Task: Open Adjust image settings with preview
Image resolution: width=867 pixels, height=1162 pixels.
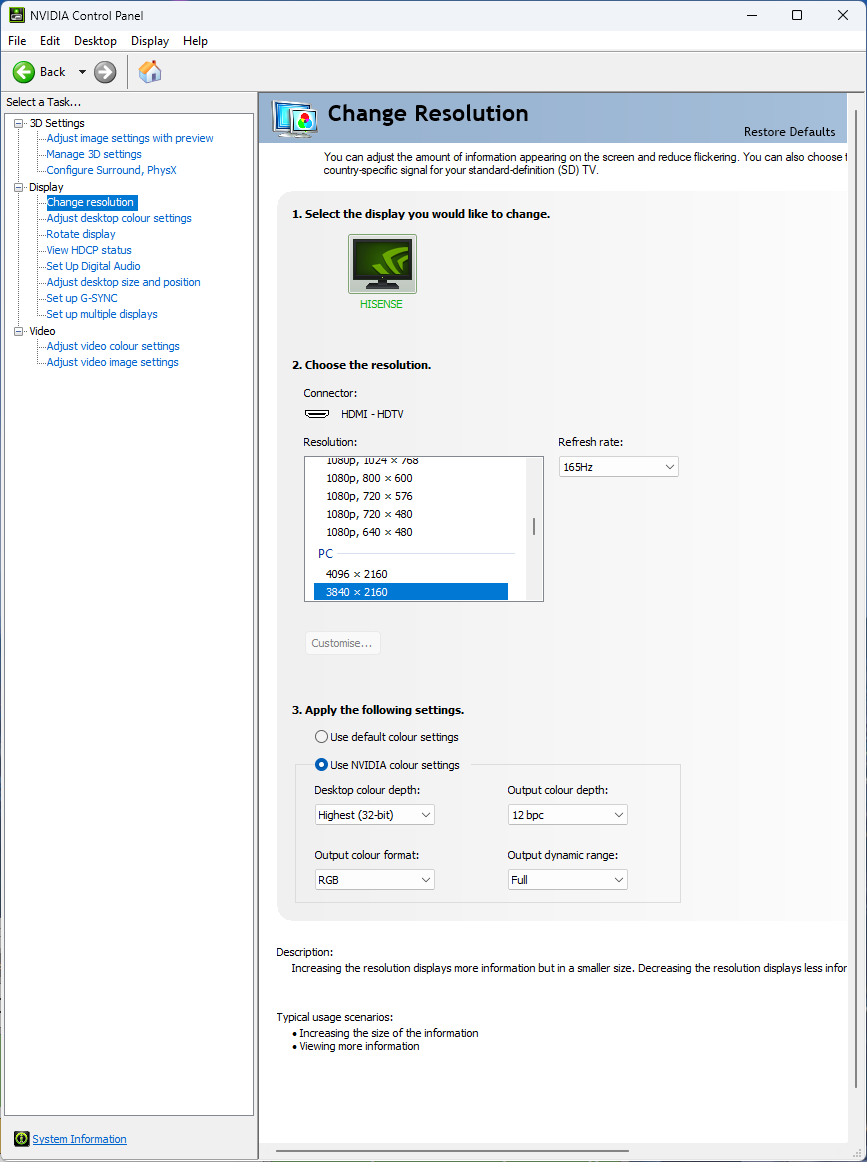Action: (x=130, y=139)
